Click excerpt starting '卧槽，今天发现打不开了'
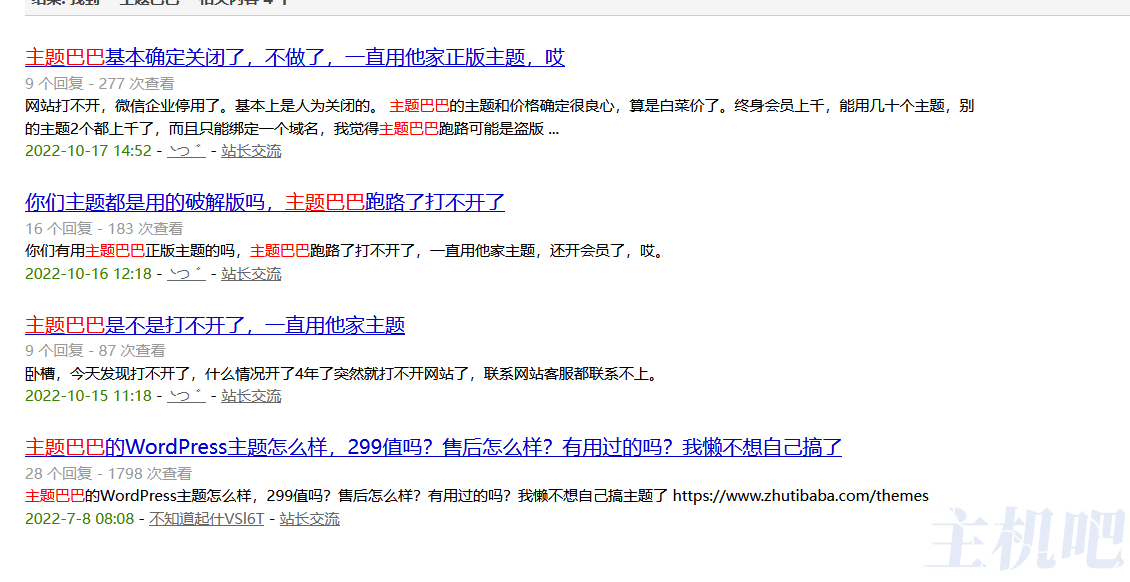The height and width of the screenshot is (582, 1130). (x=343, y=374)
